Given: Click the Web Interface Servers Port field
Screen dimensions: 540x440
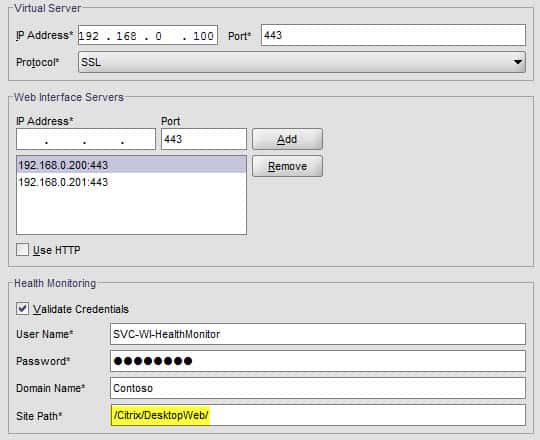Looking at the screenshot, I should coord(204,139).
